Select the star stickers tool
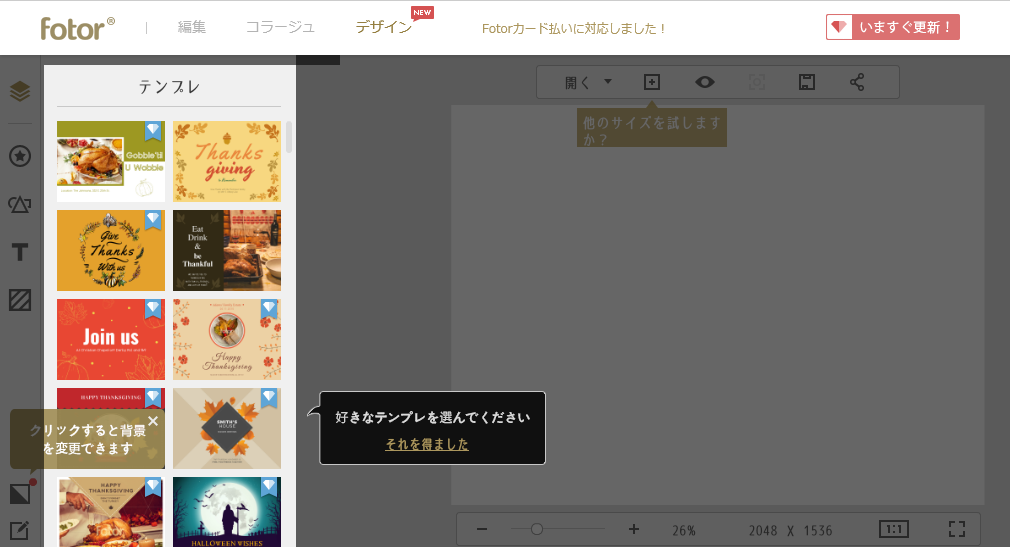This screenshot has height=547, width=1010. point(20,156)
